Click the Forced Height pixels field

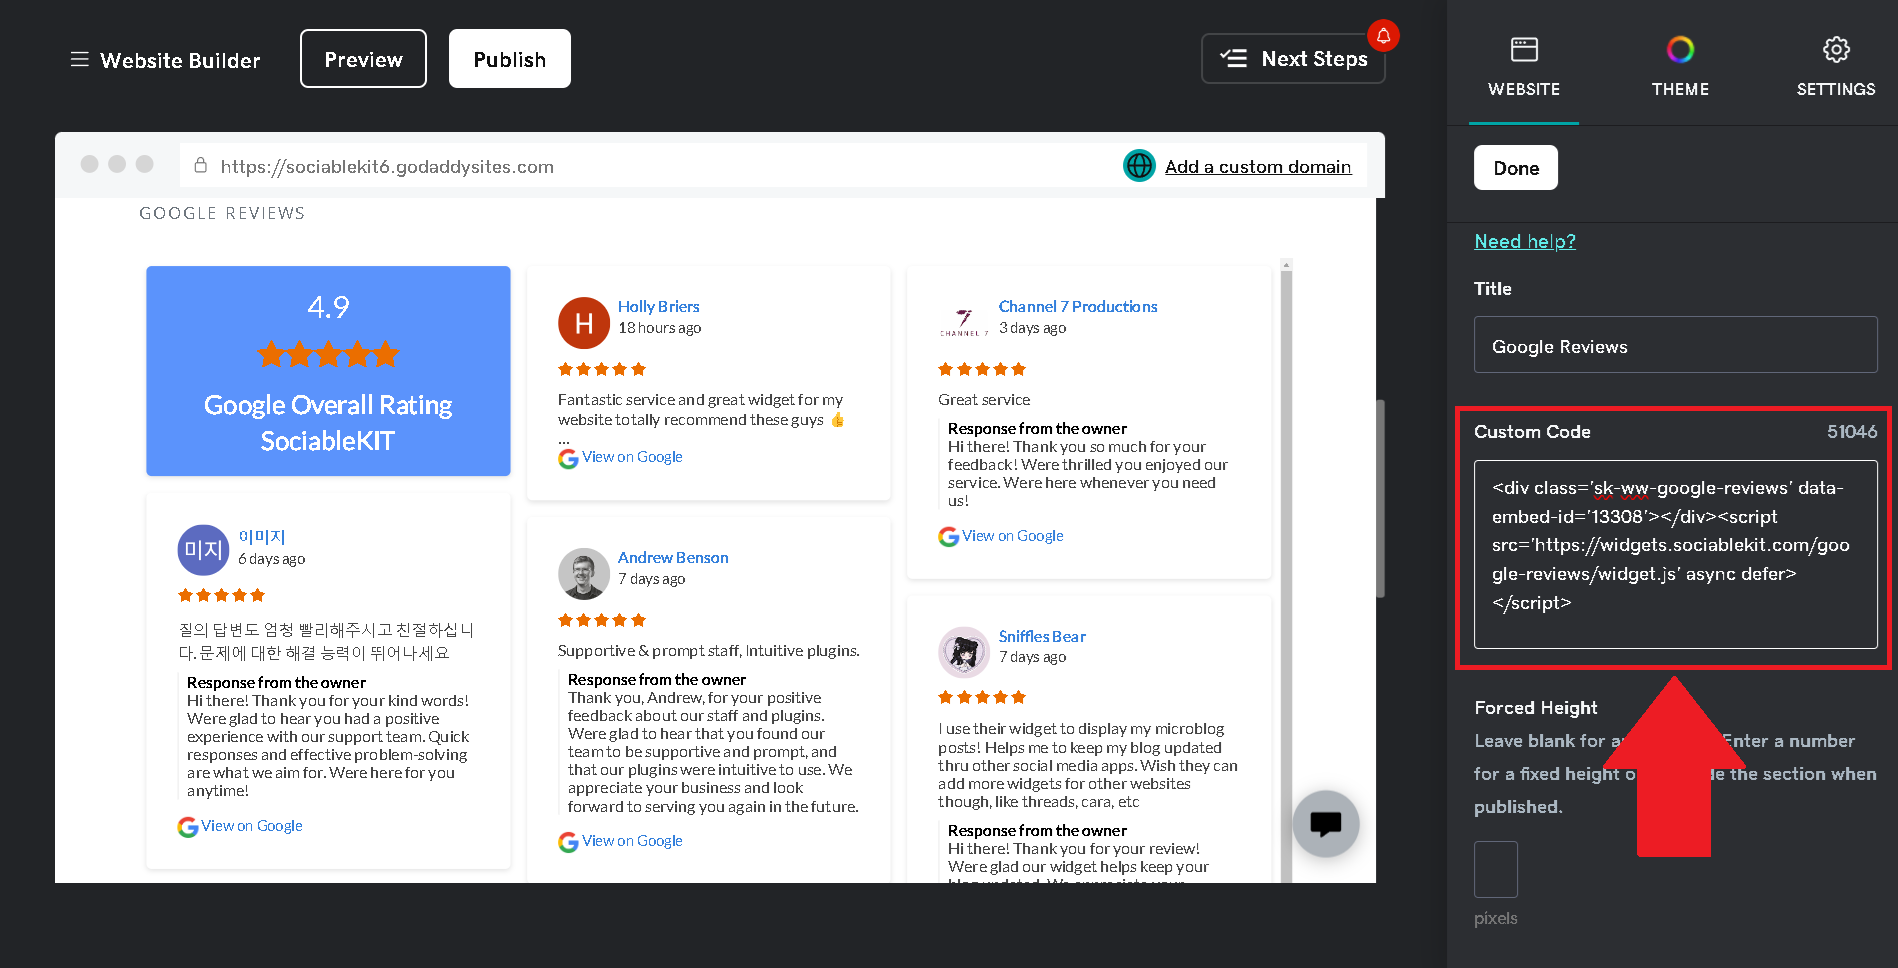(1496, 869)
